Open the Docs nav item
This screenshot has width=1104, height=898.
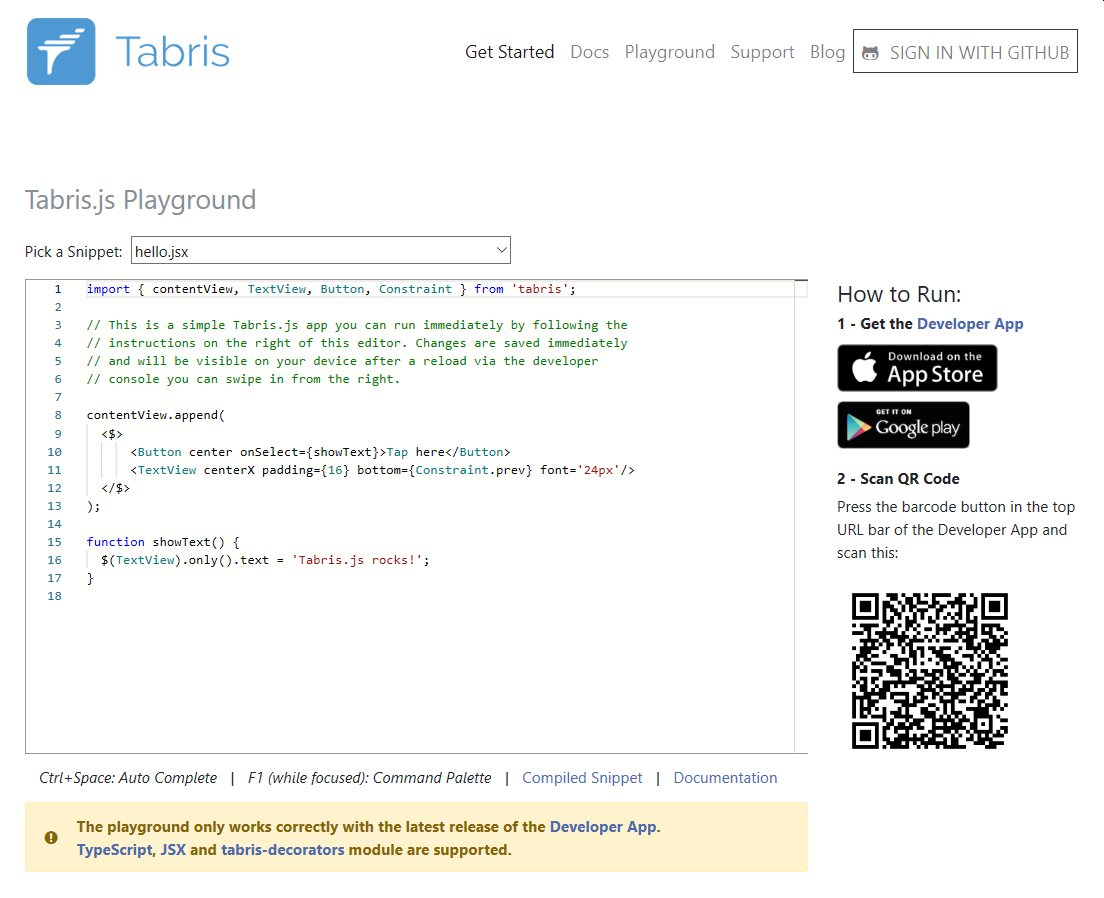click(589, 52)
